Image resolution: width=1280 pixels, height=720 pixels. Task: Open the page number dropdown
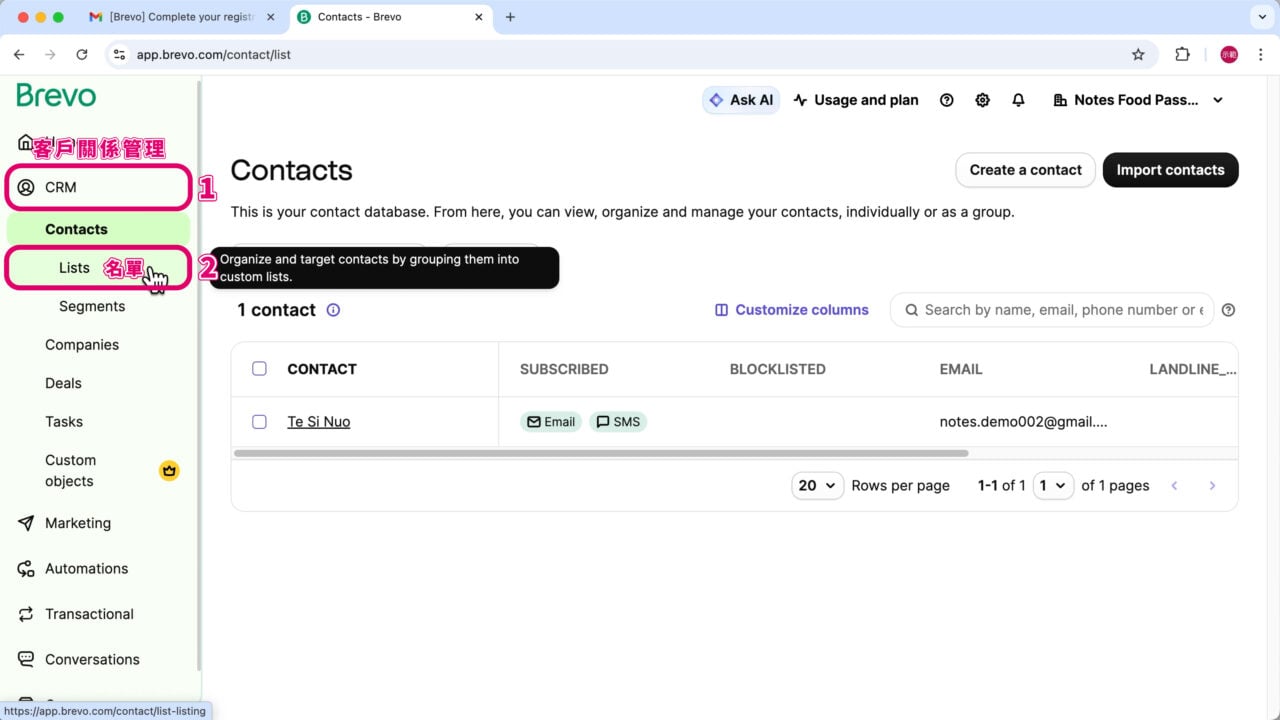1053,486
